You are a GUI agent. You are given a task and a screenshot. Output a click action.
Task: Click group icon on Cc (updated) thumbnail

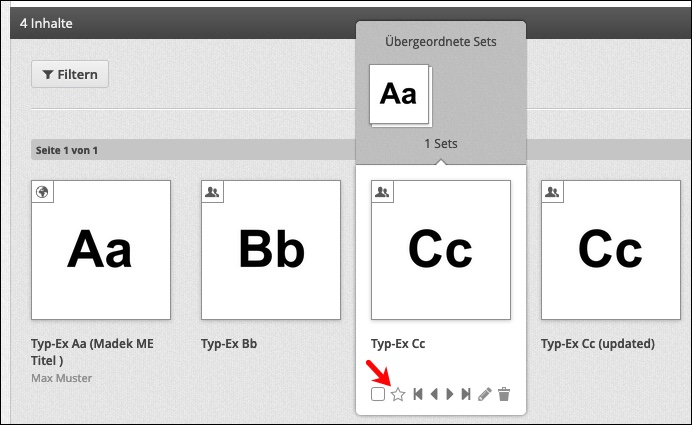point(552,191)
